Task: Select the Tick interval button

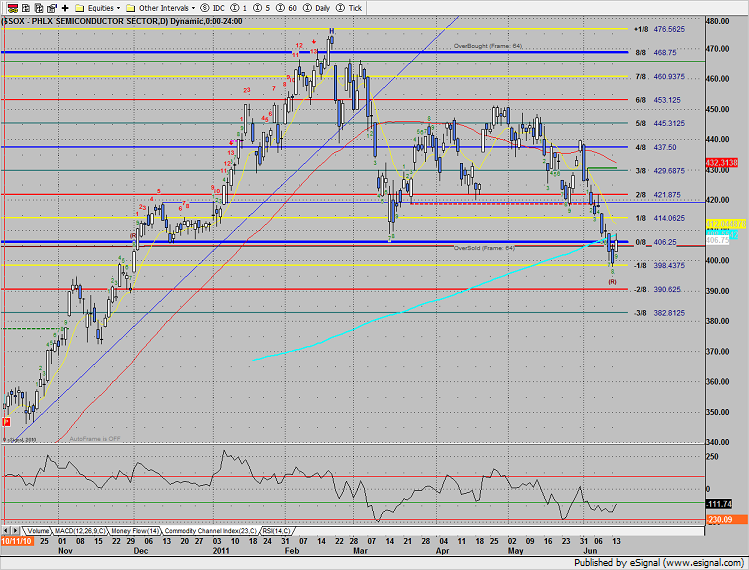Action: 349,8
